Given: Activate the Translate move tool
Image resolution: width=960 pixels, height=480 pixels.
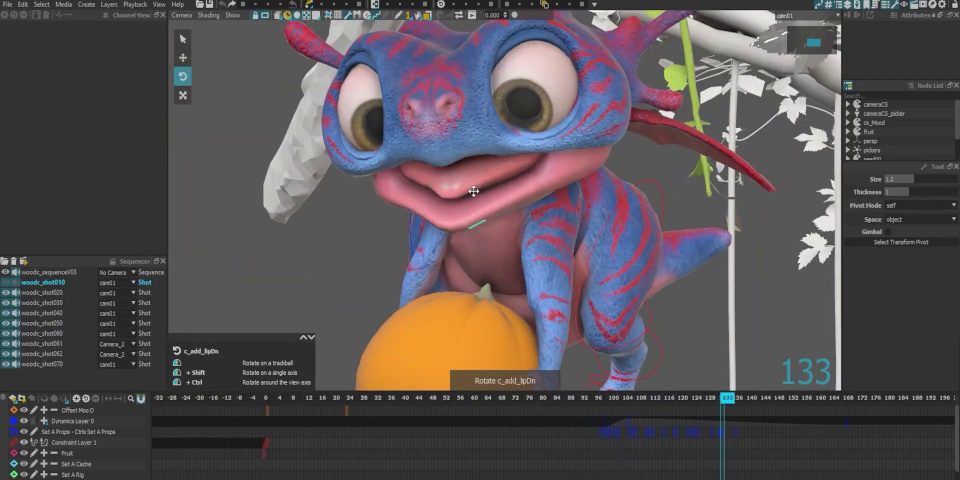Looking at the screenshot, I should 183,57.
